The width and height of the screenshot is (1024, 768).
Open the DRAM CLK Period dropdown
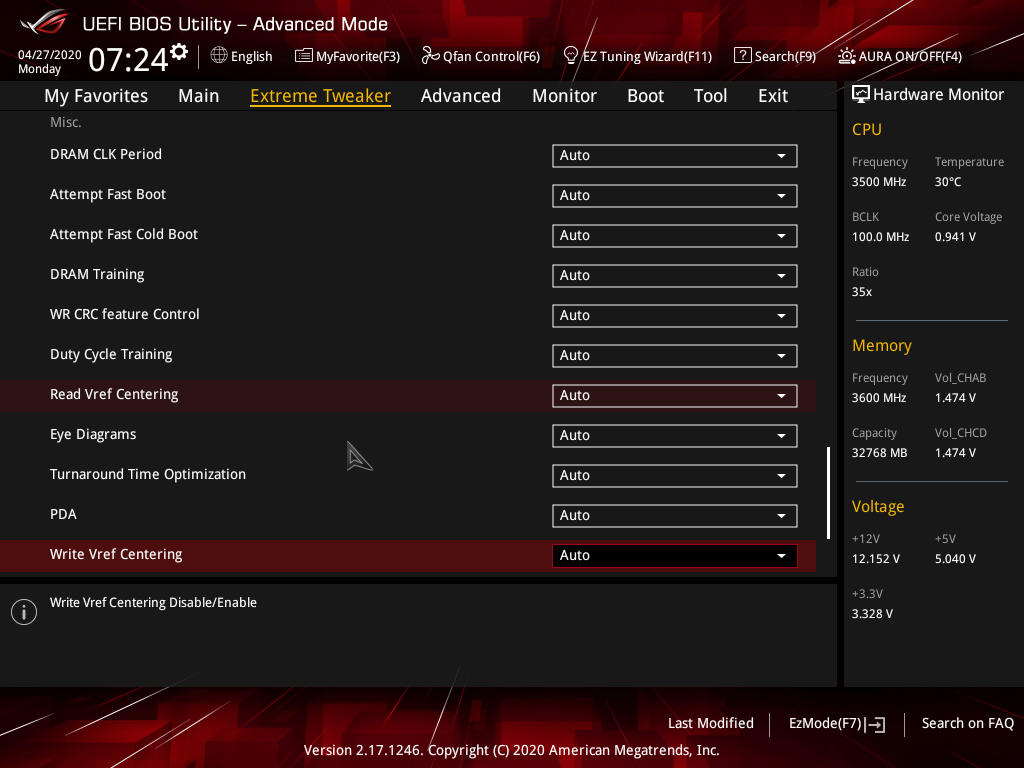(x=675, y=155)
